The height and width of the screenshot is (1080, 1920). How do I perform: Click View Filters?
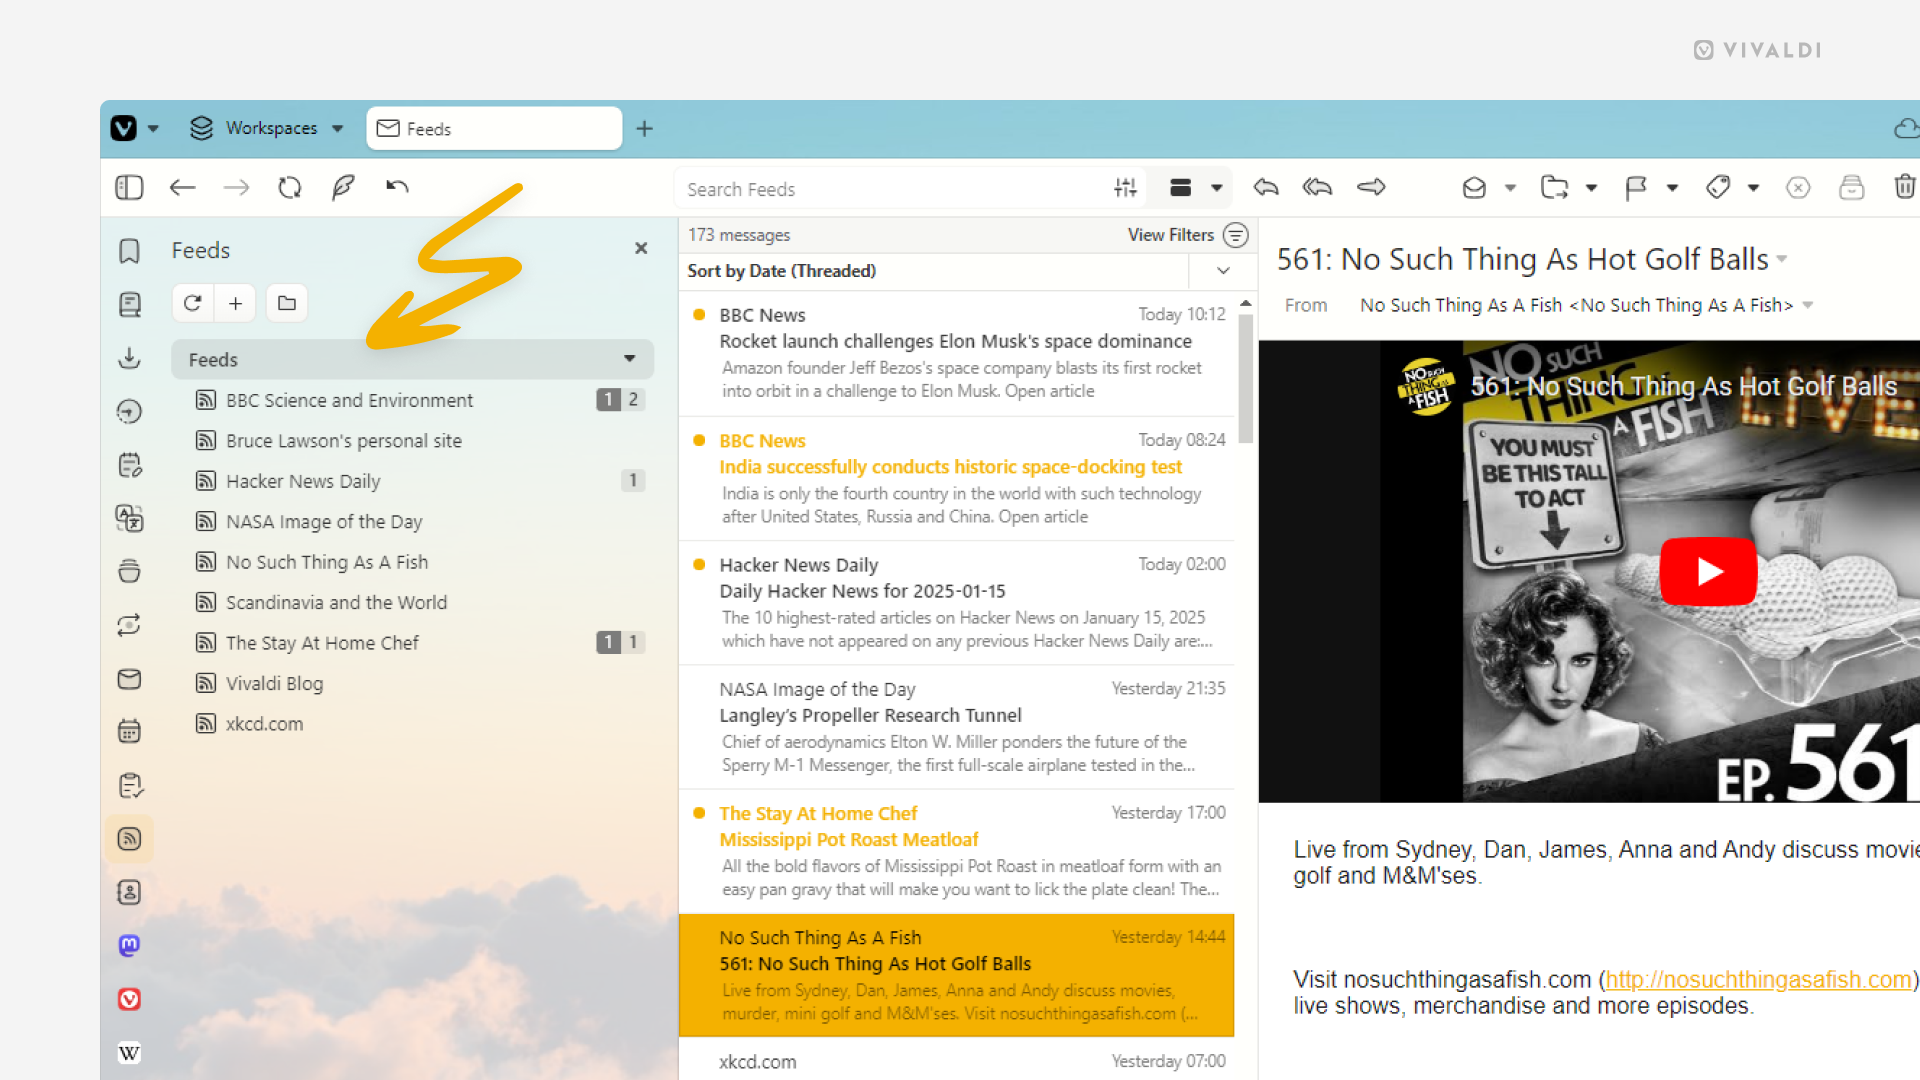click(1187, 235)
